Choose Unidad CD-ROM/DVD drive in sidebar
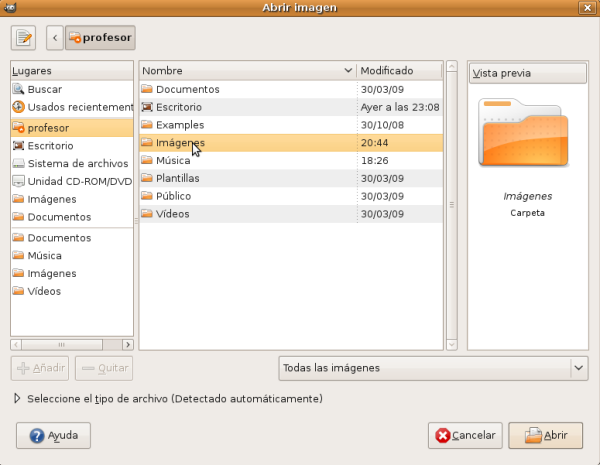Image resolution: width=600 pixels, height=465 pixels. coord(80,181)
